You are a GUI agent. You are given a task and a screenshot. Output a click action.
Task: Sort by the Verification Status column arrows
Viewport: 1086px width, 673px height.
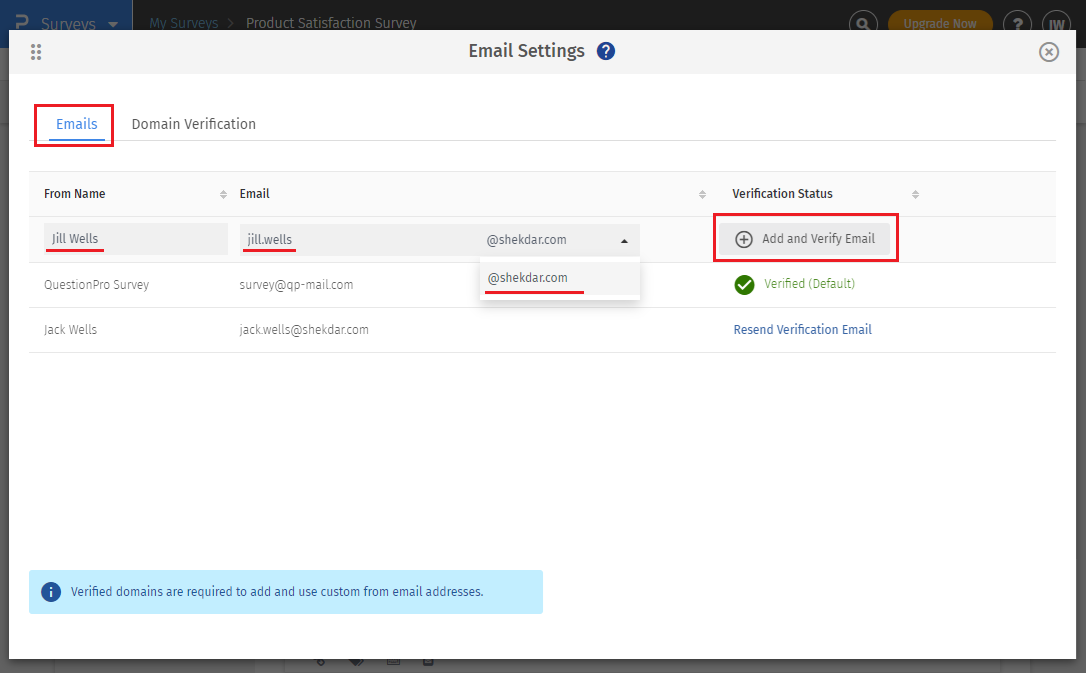tap(915, 194)
